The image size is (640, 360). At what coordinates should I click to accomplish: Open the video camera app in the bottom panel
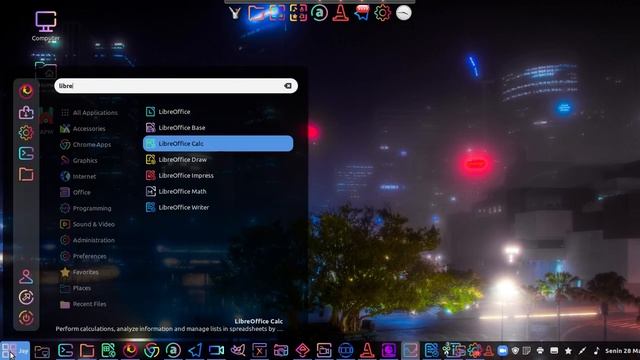216,350
